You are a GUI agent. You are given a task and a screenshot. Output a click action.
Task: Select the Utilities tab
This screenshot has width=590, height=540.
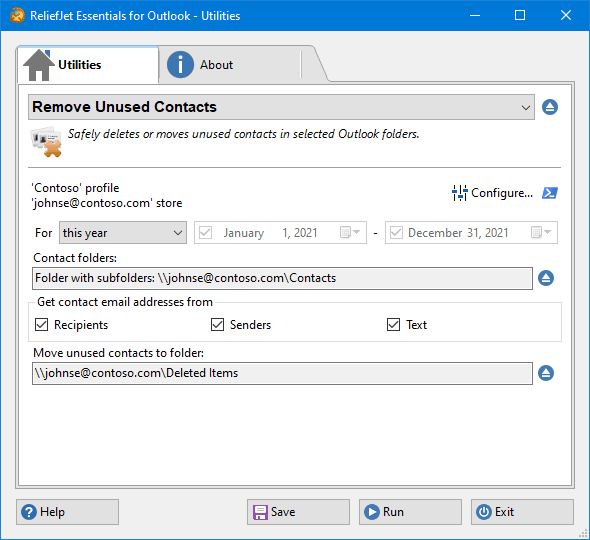(88, 65)
